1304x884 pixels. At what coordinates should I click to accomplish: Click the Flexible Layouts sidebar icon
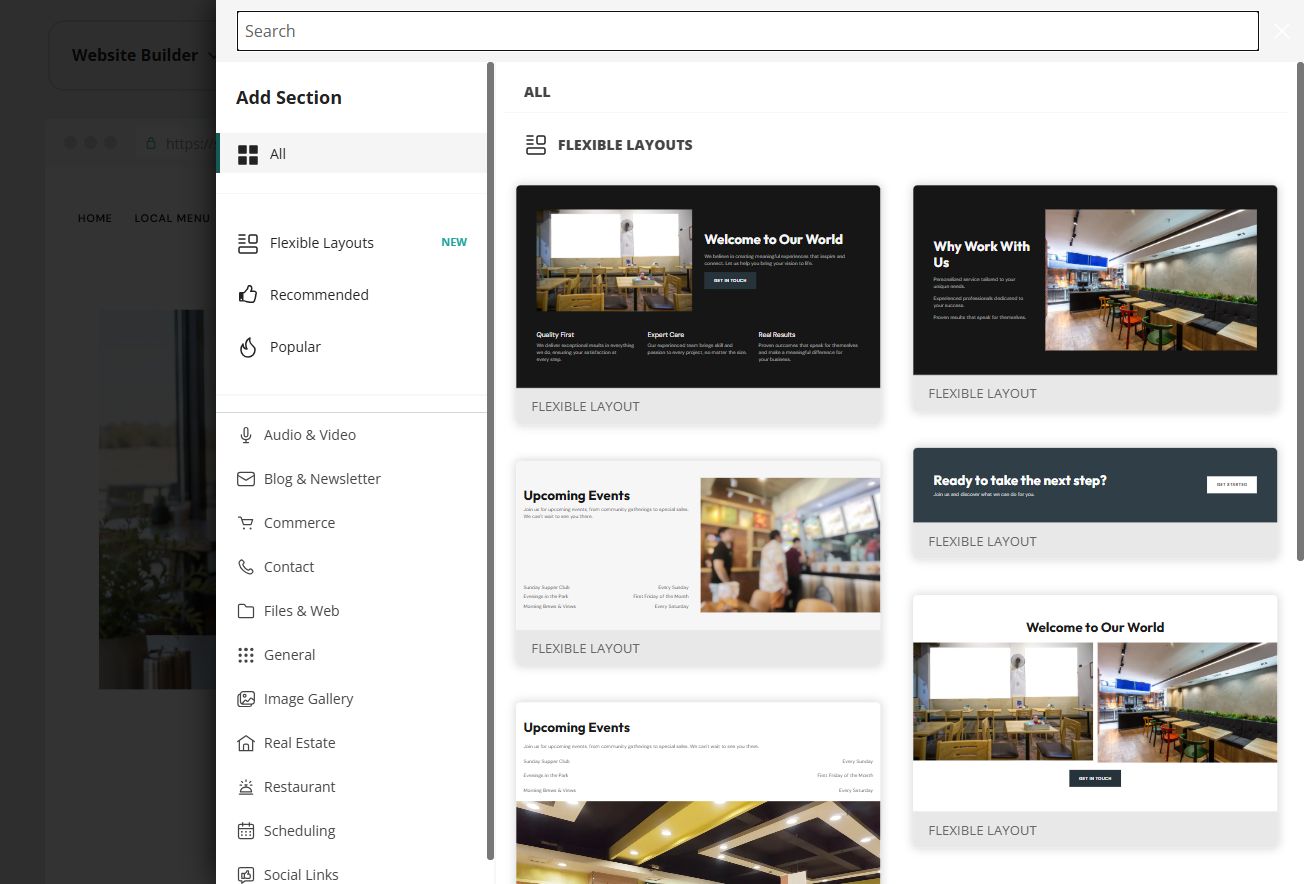point(248,243)
